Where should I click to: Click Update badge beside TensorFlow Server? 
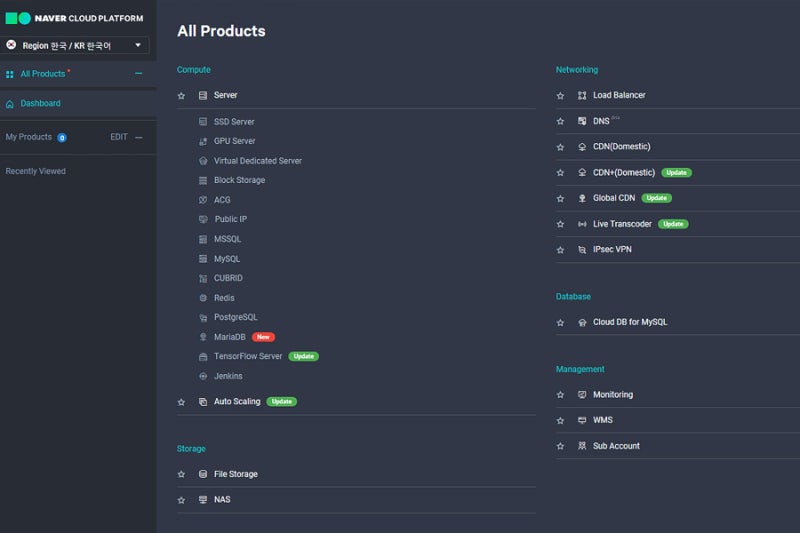[x=304, y=357]
